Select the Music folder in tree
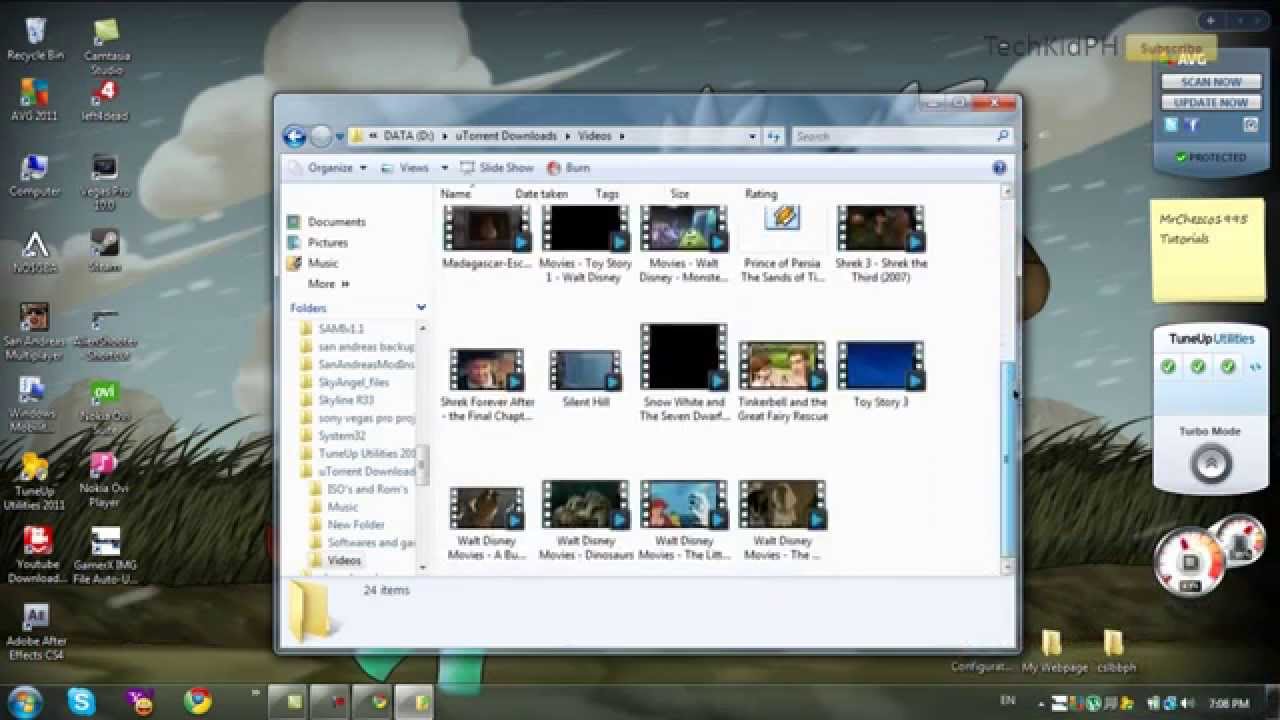The height and width of the screenshot is (720, 1280). 342,507
